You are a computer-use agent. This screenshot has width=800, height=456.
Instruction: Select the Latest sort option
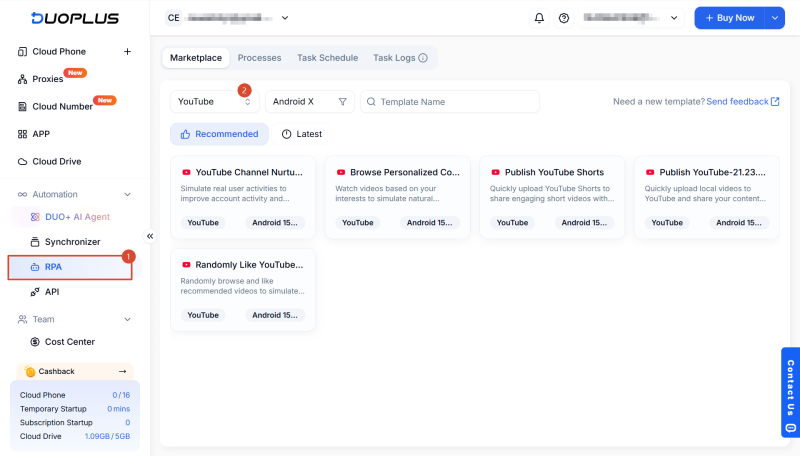coord(302,134)
